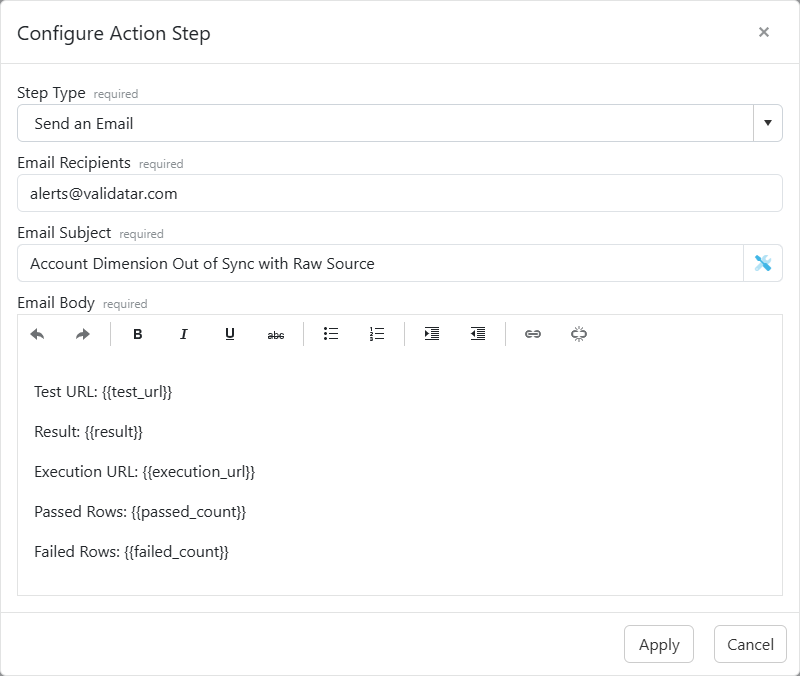This screenshot has width=800, height=676.
Task: Apply strikethrough formatting in the editor
Action: click(x=276, y=334)
